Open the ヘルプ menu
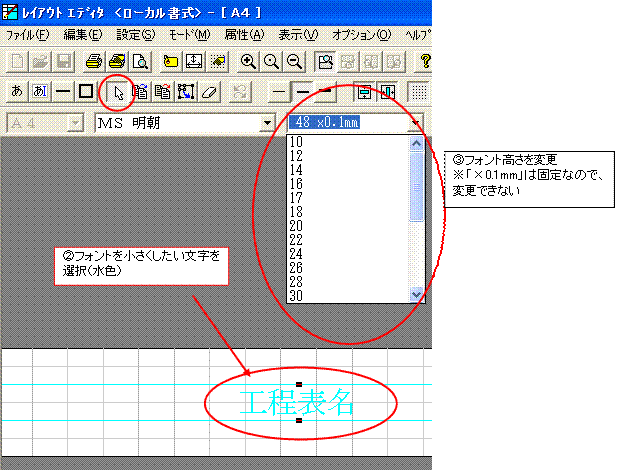617x470 pixels. (x=418, y=35)
